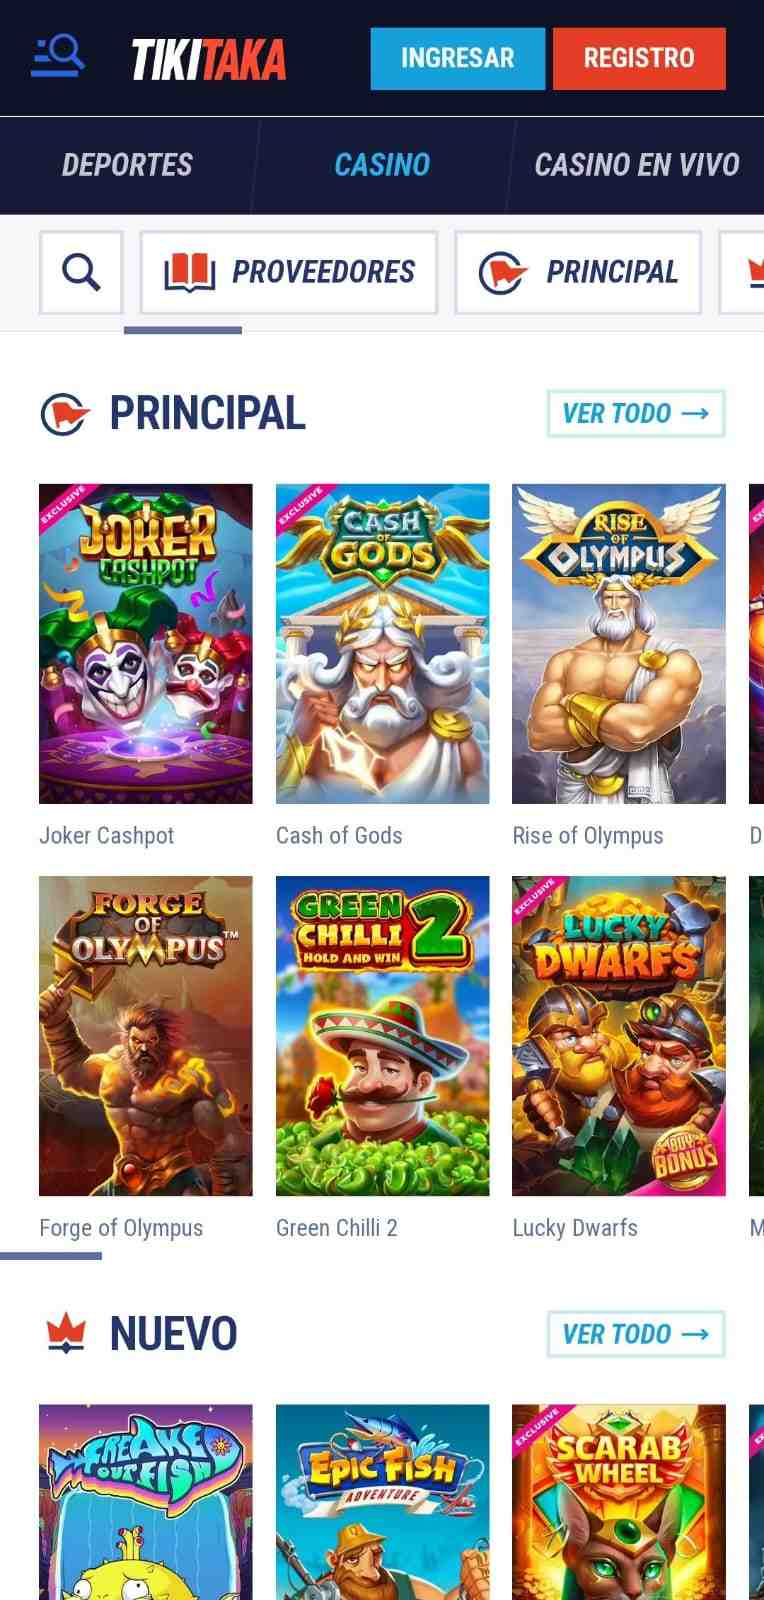Viewport: 764px width, 1600px height.
Task: Switch to the Deportes tab
Action: pos(127,165)
